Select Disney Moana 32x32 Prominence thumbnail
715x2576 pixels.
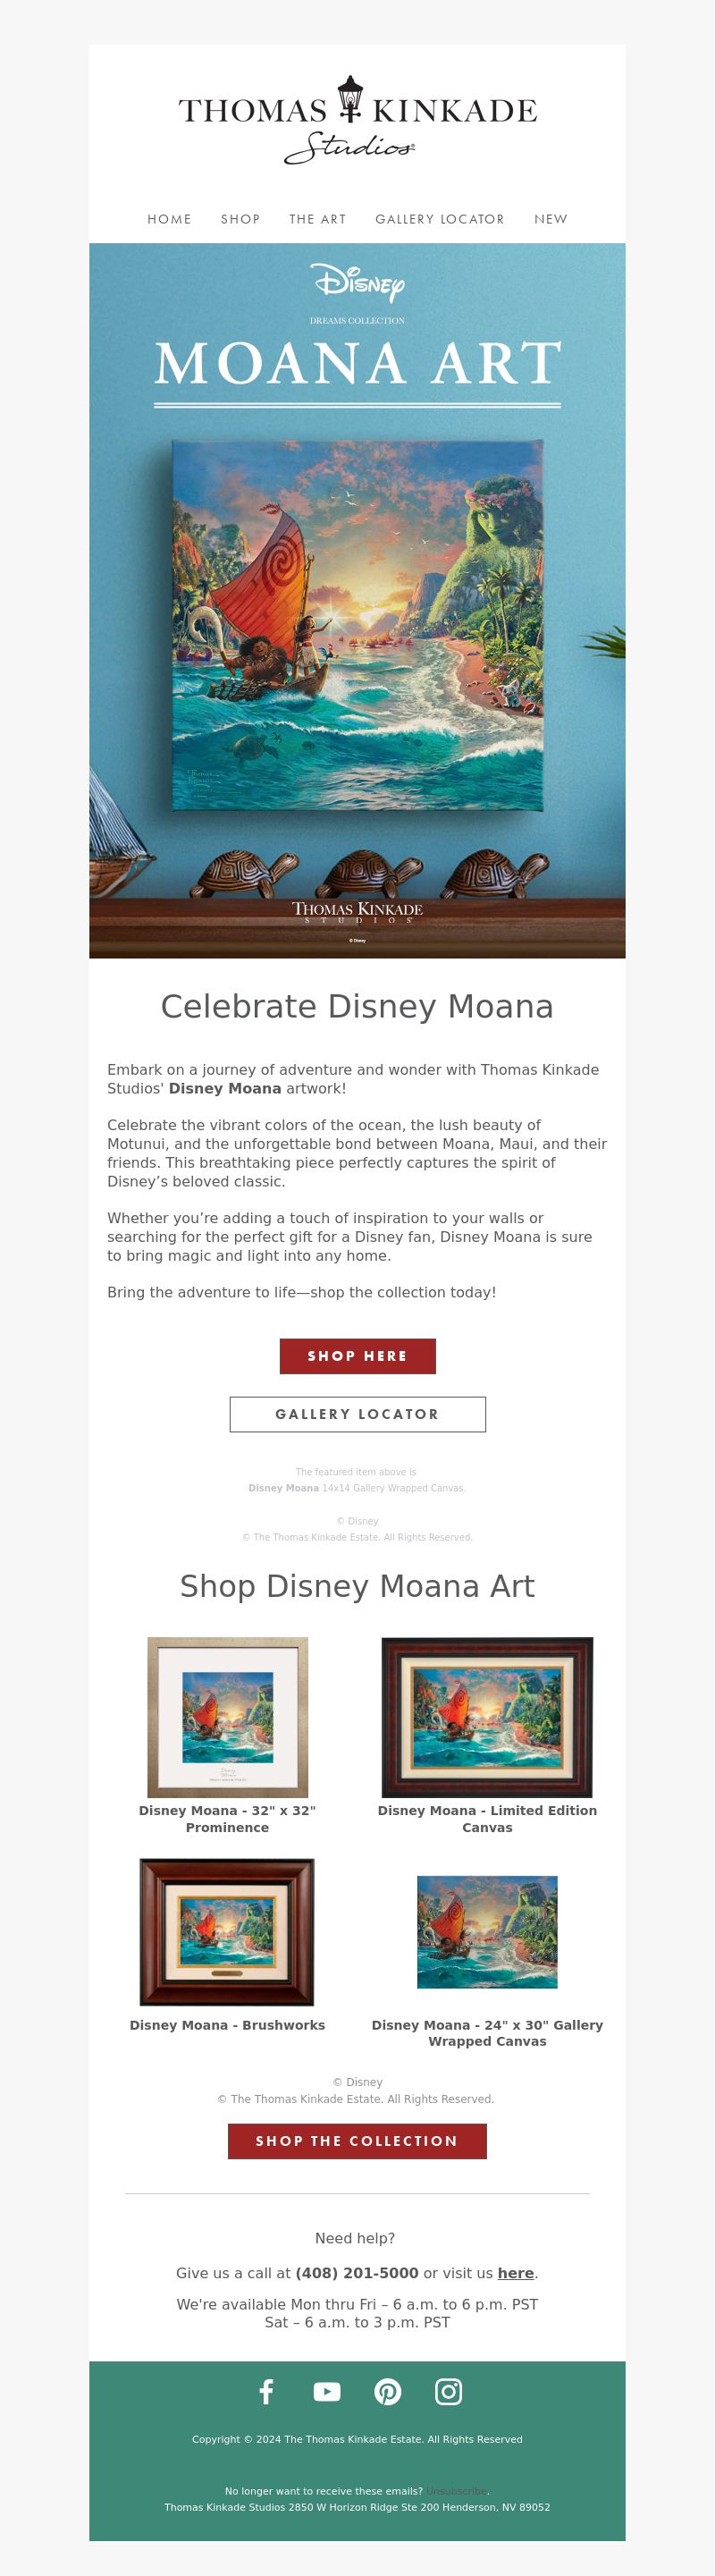(227, 1717)
